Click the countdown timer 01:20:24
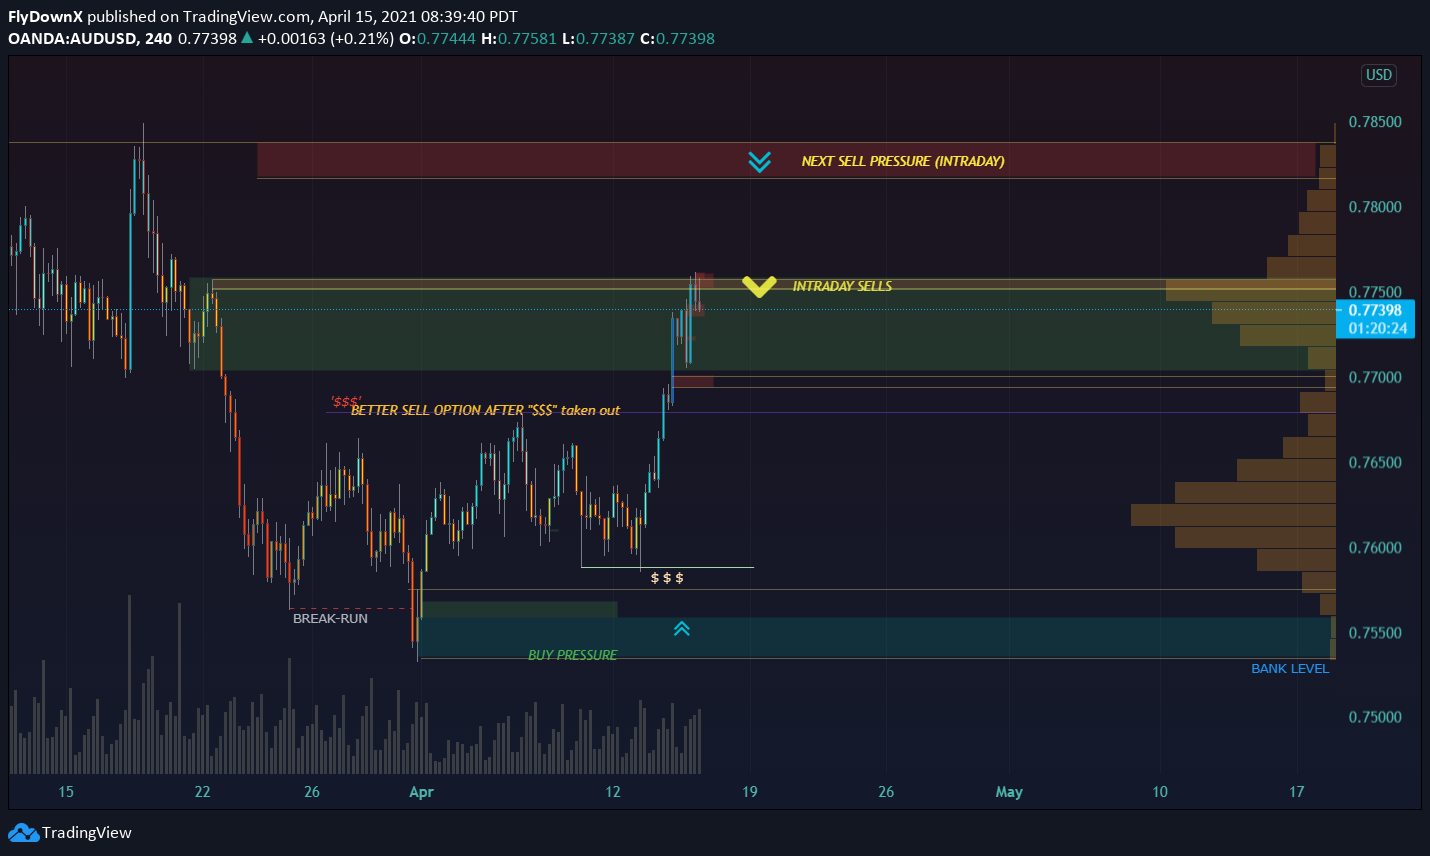The width and height of the screenshot is (1430, 856). [1377, 328]
